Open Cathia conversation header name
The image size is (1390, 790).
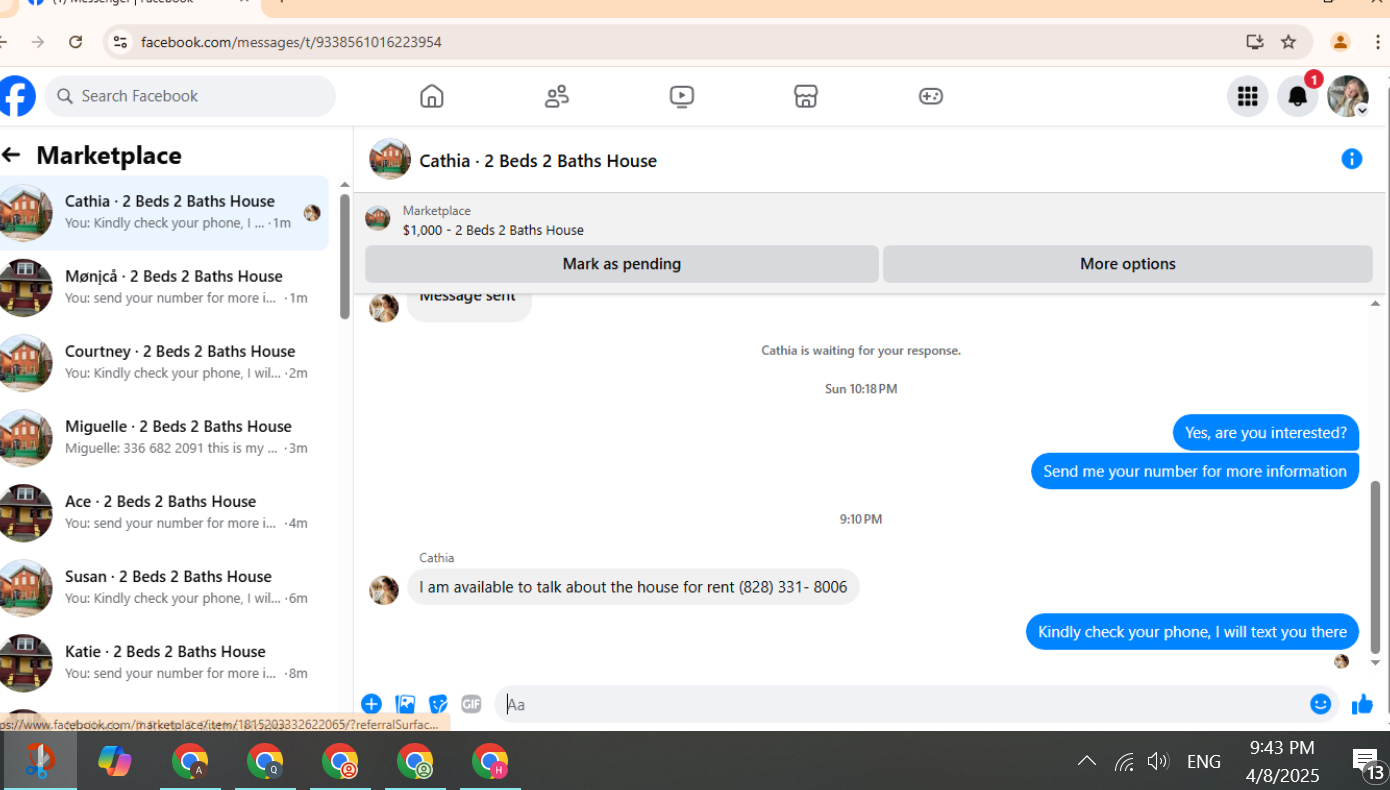pyautogui.click(x=538, y=161)
